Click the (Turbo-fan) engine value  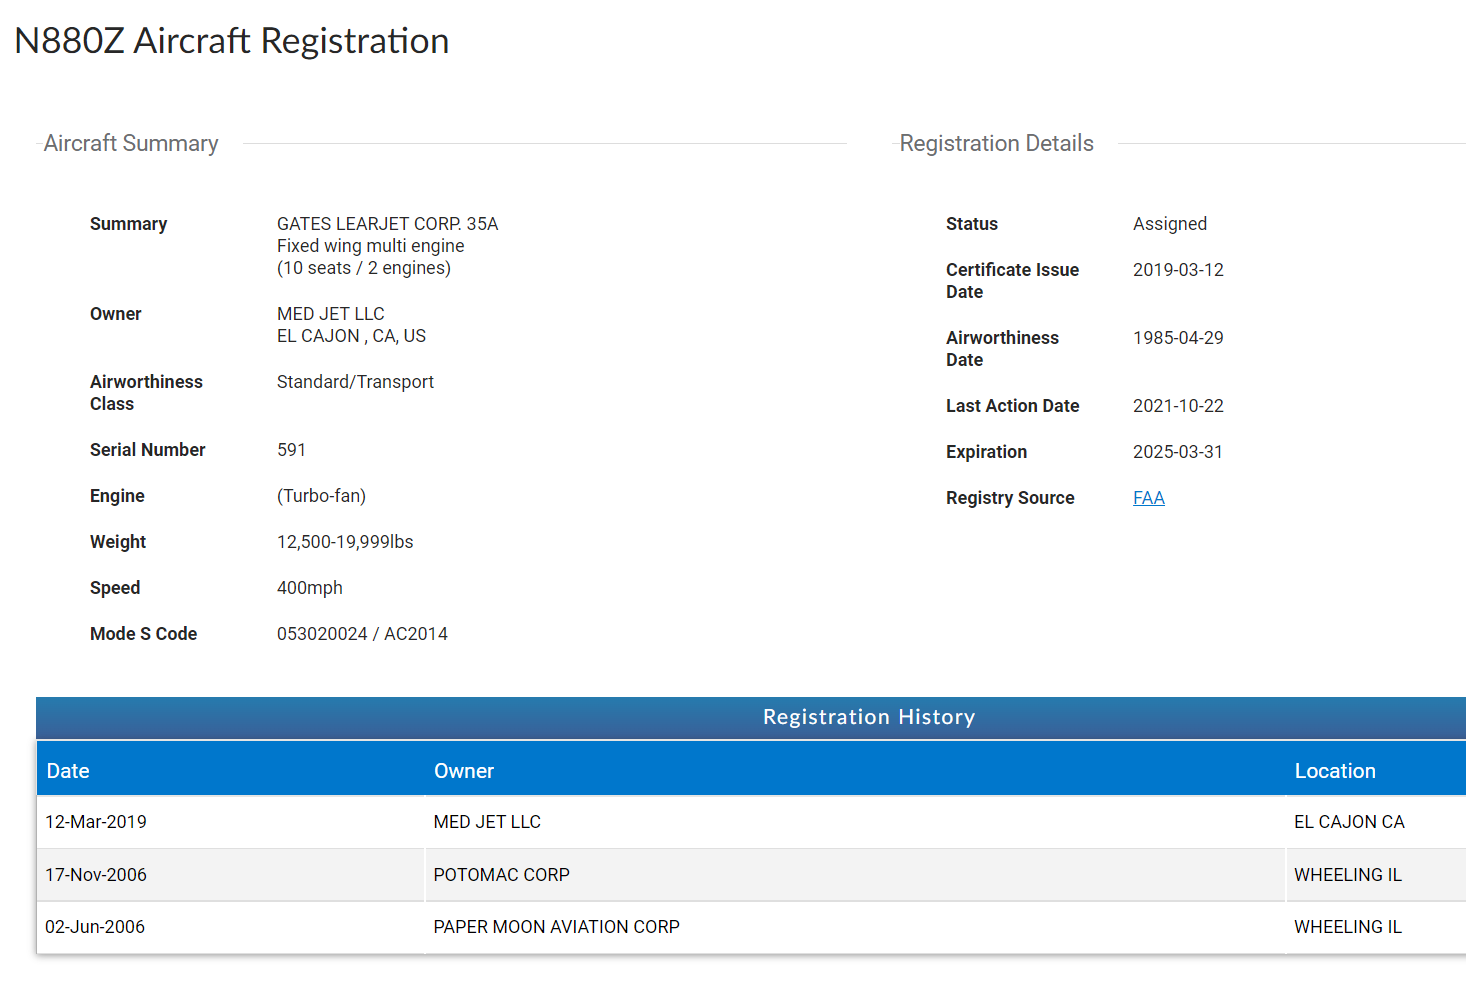tap(321, 496)
